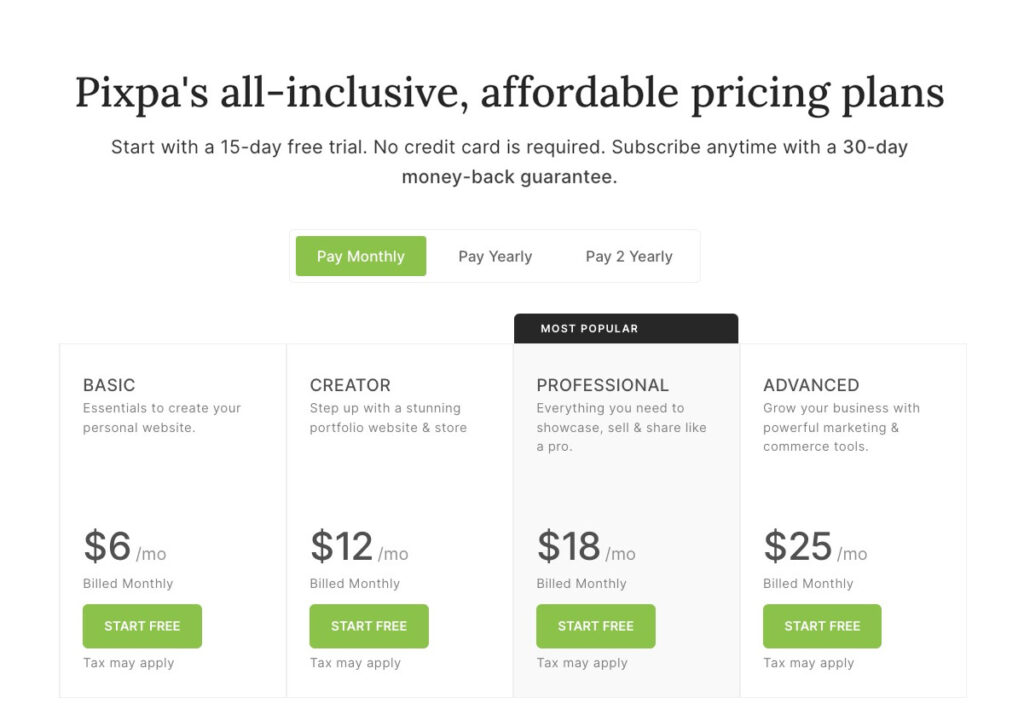Click 'Tax may apply' under the Basic plan
The image size is (1024, 703).
click(129, 662)
